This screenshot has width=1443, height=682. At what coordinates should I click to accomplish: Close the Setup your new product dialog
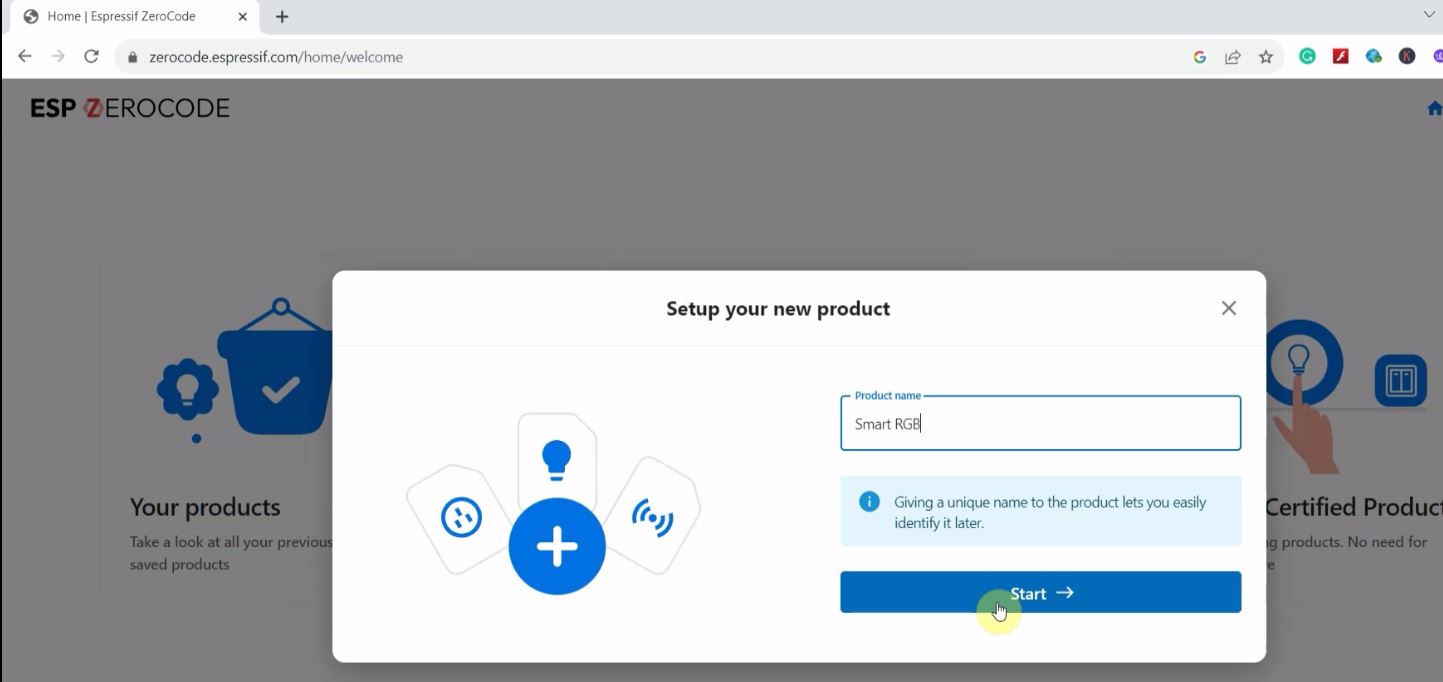point(1228,308)
